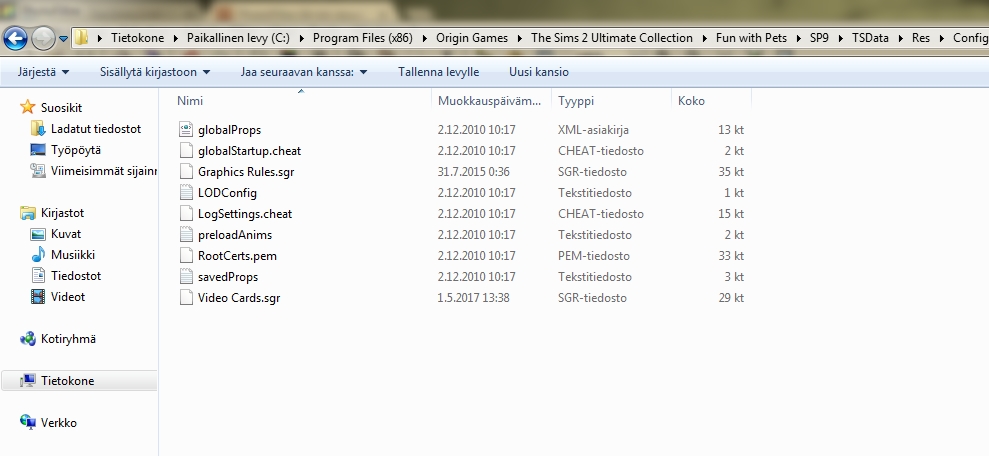Click the Kotiryhmä homegroup icon

point(28,339)
